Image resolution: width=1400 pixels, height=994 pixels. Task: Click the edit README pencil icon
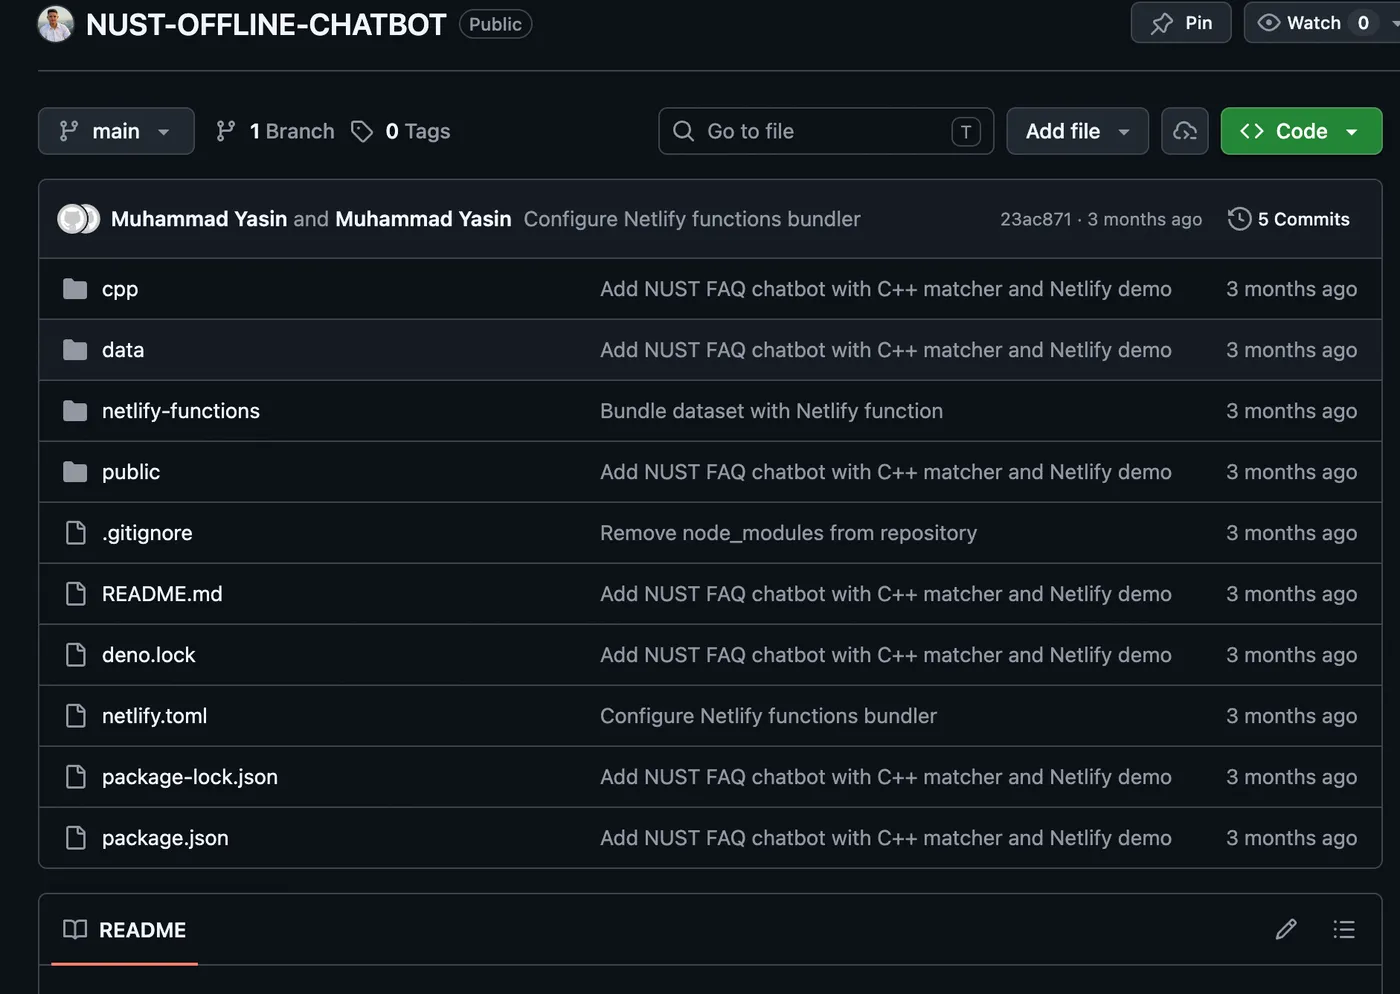click(1286, 930)
